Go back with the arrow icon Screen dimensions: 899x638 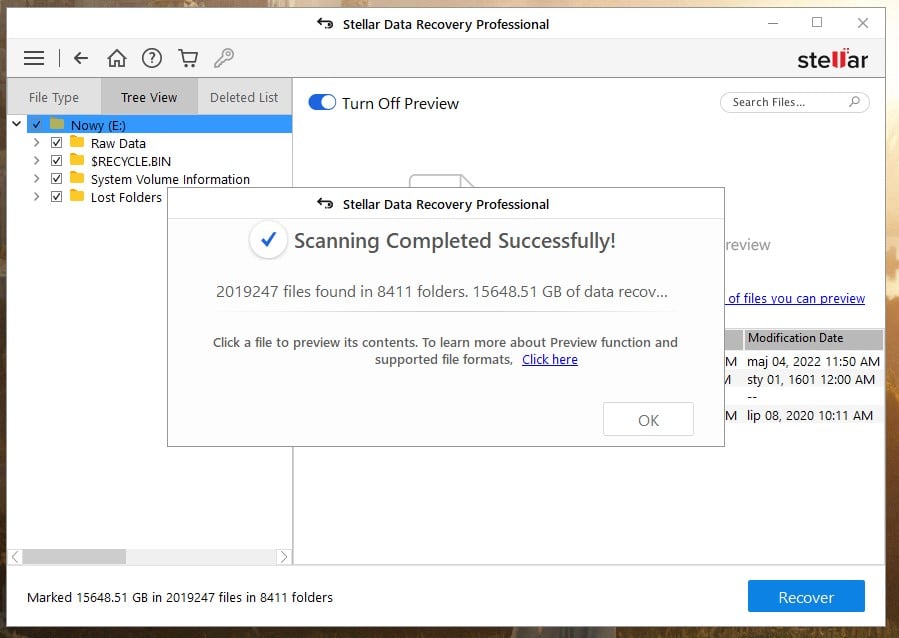point(81,58)
